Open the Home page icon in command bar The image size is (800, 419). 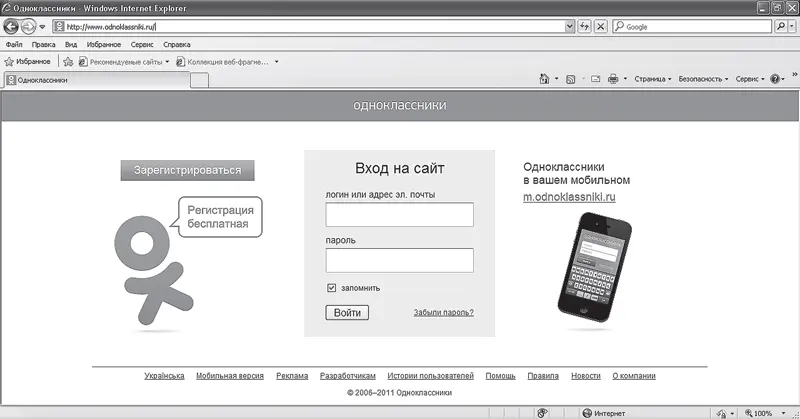[x=544, y=78]
